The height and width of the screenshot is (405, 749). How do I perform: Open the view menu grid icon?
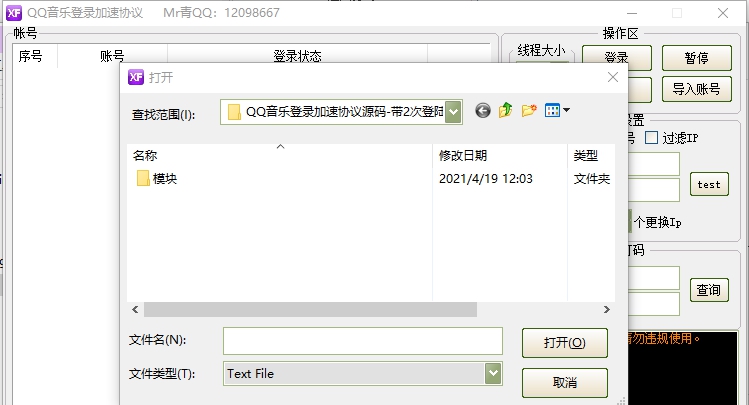(x=552, y=110)
